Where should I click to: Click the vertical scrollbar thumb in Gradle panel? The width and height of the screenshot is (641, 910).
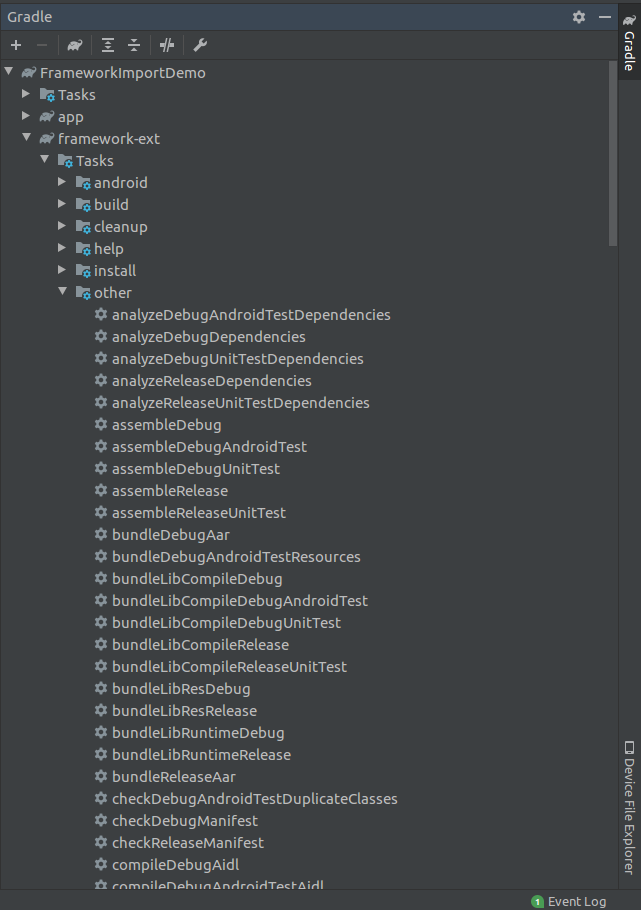[613, 154]
